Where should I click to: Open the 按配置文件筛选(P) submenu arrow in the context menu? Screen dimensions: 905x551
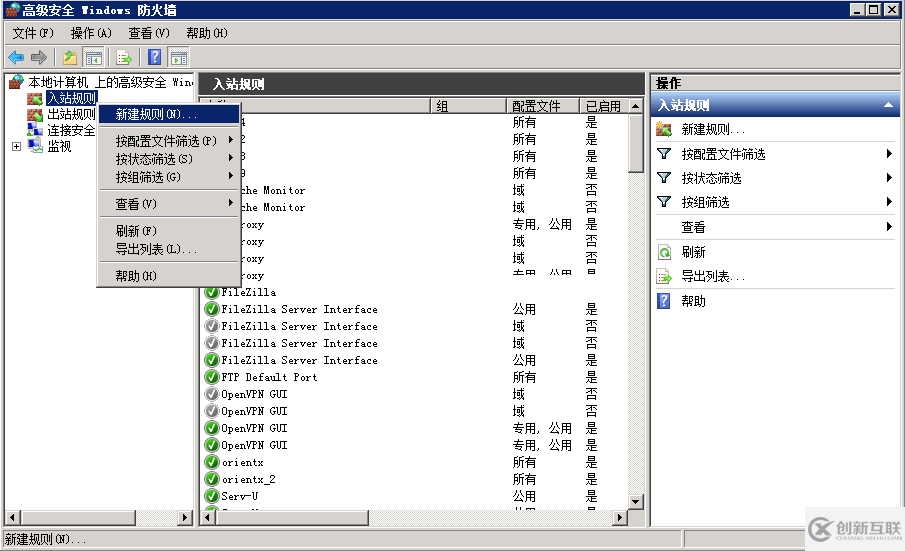point(230,140)
